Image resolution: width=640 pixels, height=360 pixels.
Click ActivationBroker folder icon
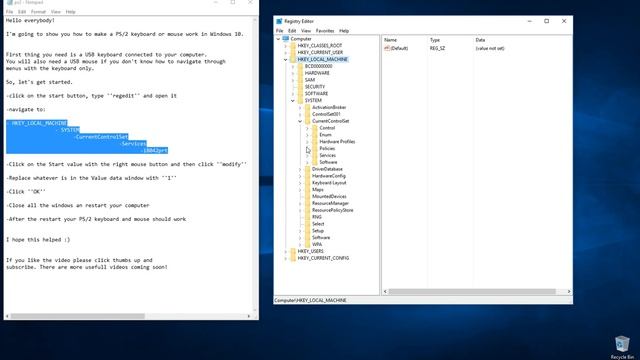(x=308, y=107)
